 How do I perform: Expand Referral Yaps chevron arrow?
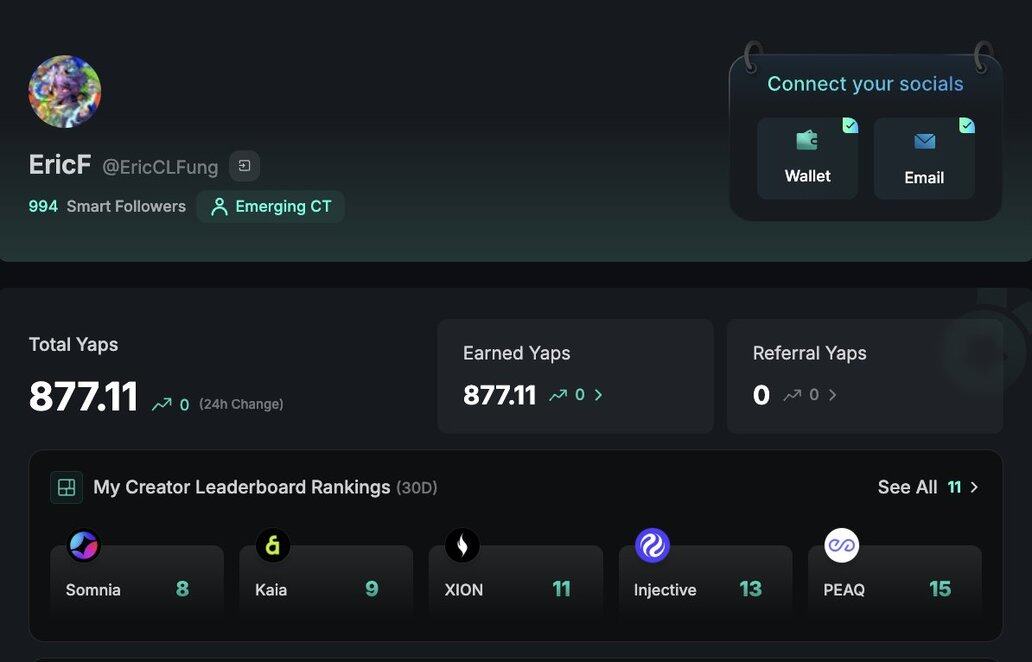coord(833,395)
